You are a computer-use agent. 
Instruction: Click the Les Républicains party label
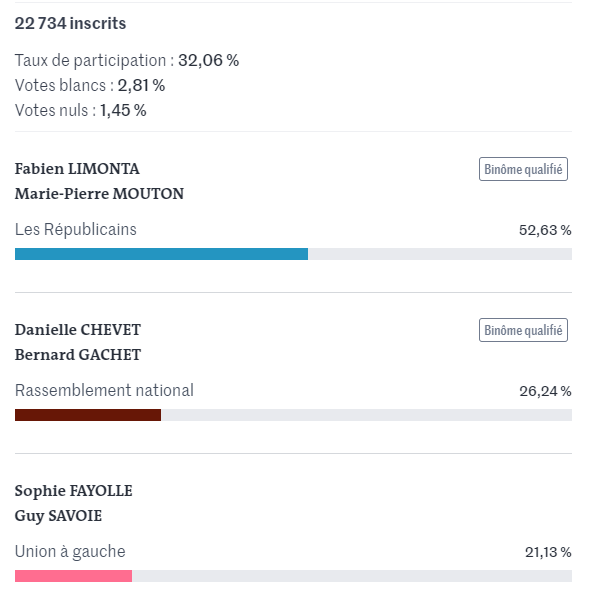click(x=76, y=229)
